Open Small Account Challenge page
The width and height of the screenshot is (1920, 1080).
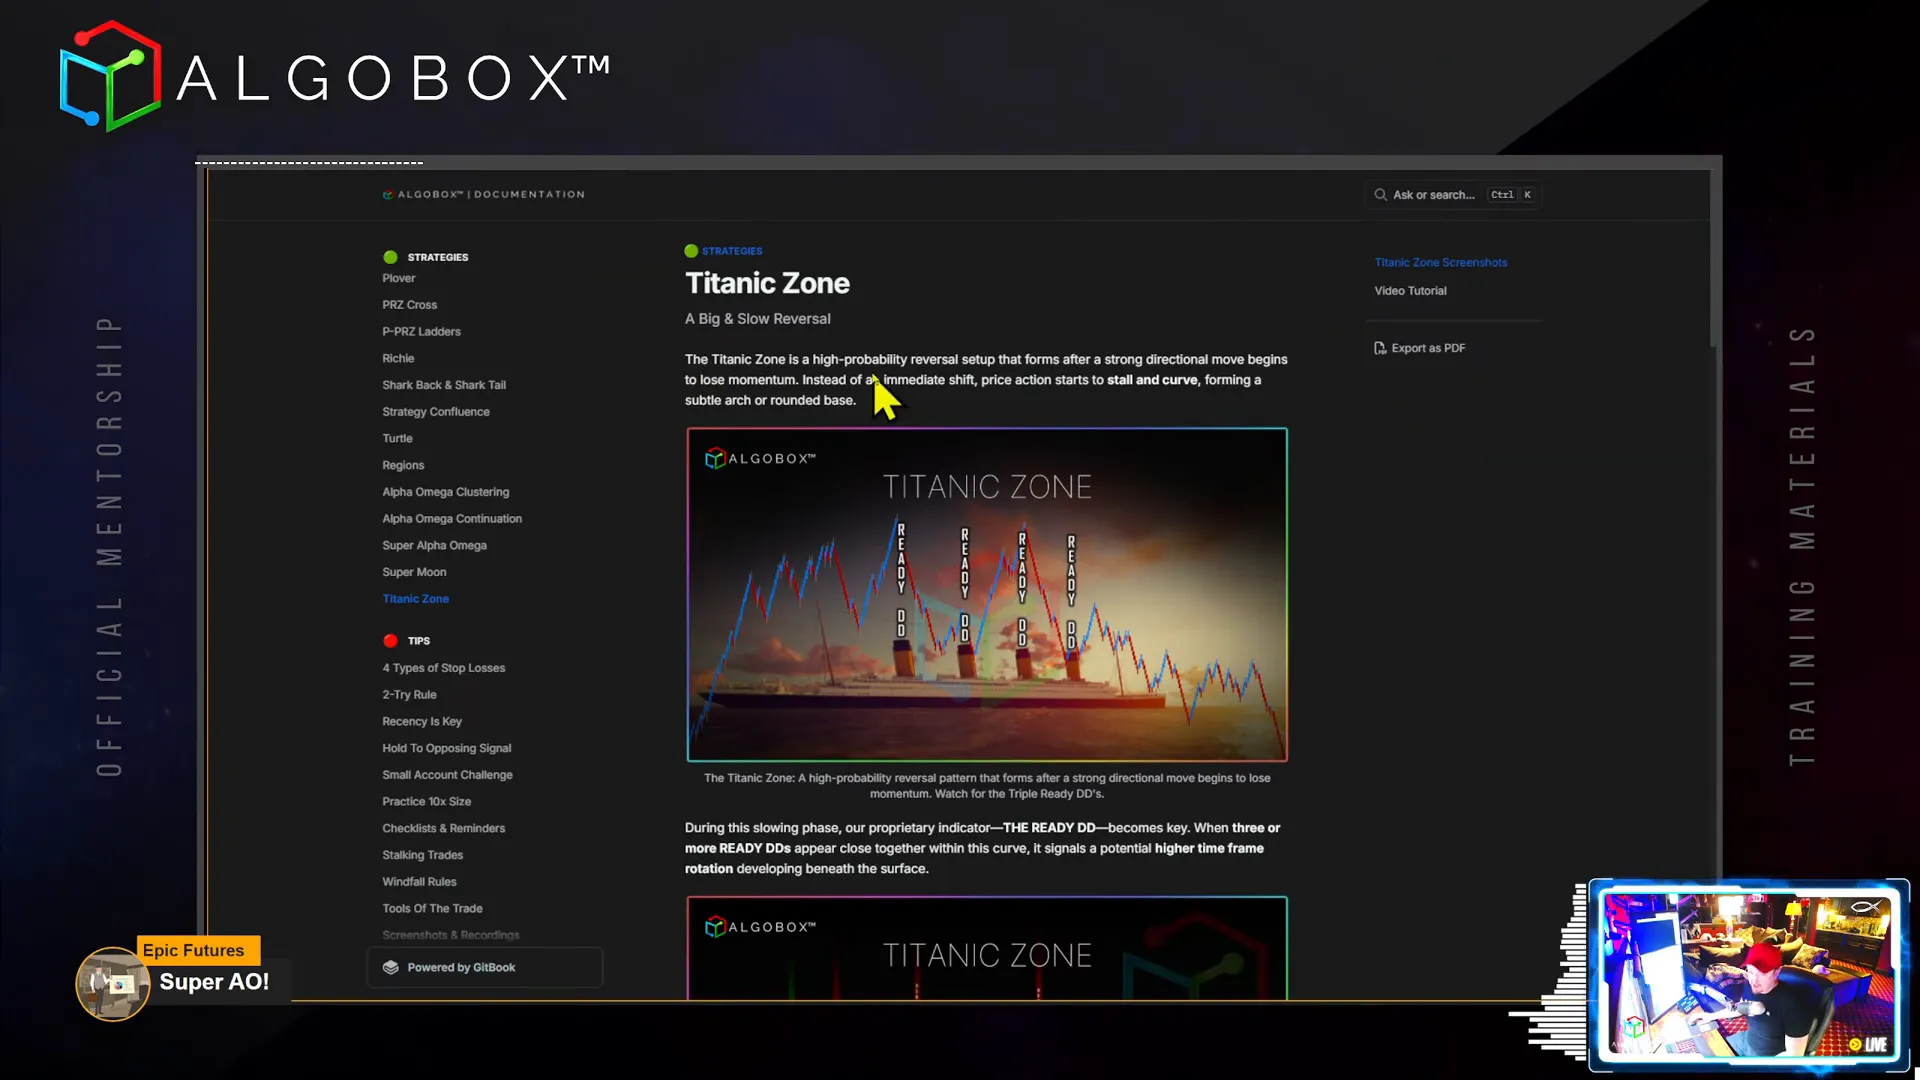coord(447,775)
